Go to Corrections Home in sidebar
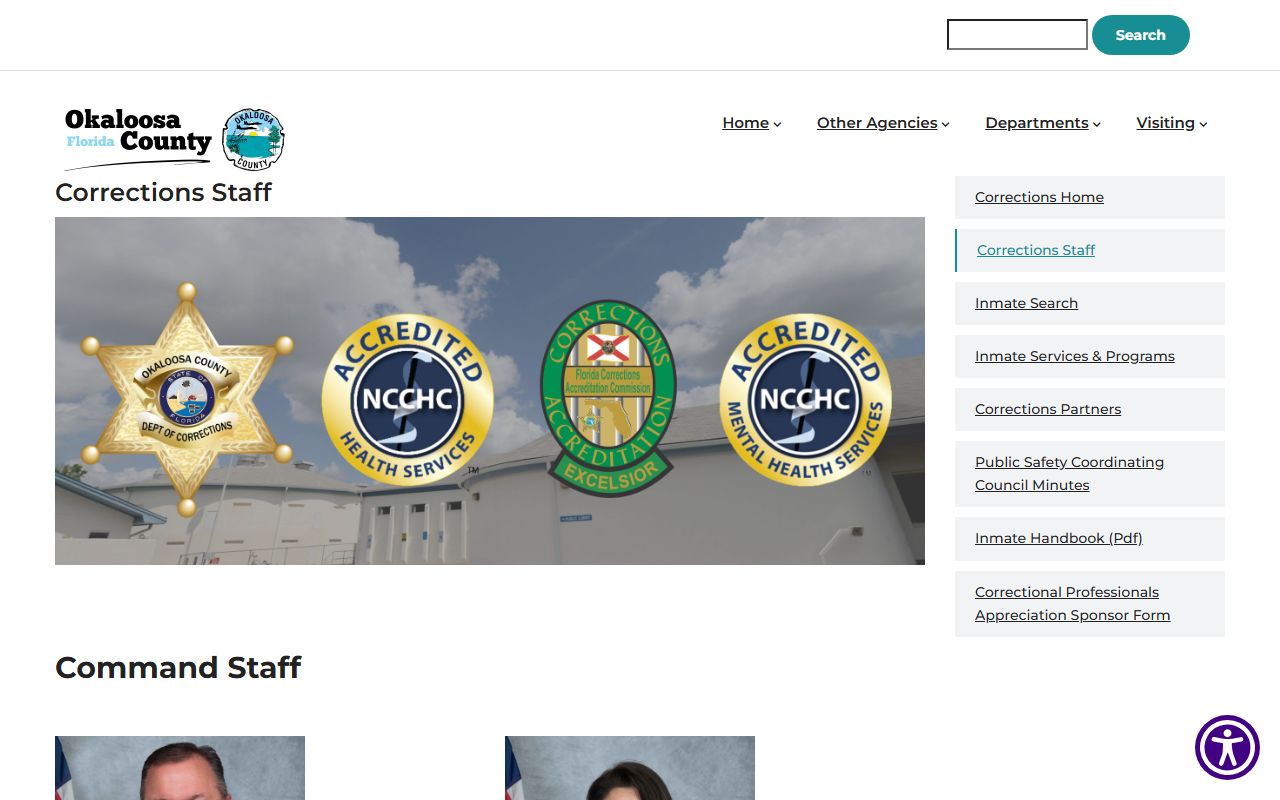Screen dimensions: 1280x800 pyautogui.click(x=1039, y=197)
